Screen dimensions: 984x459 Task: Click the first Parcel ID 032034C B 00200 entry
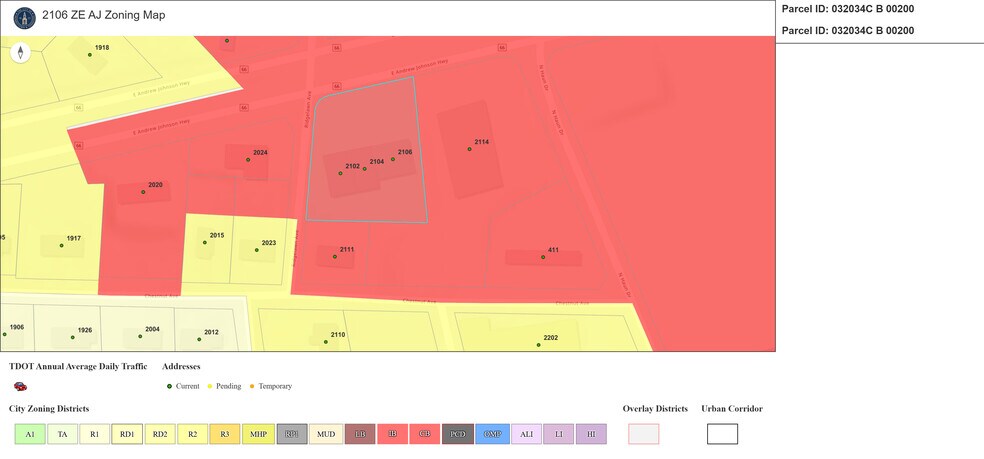(846, 9)
